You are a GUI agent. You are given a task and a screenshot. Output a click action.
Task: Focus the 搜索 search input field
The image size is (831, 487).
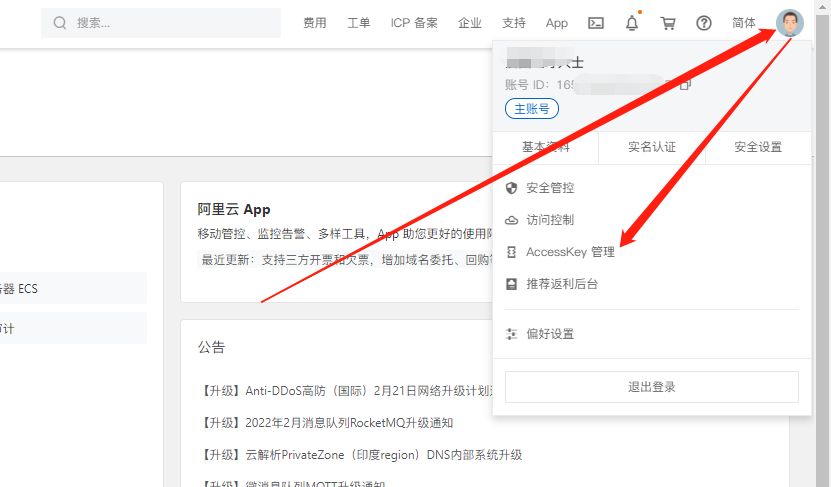161,23
